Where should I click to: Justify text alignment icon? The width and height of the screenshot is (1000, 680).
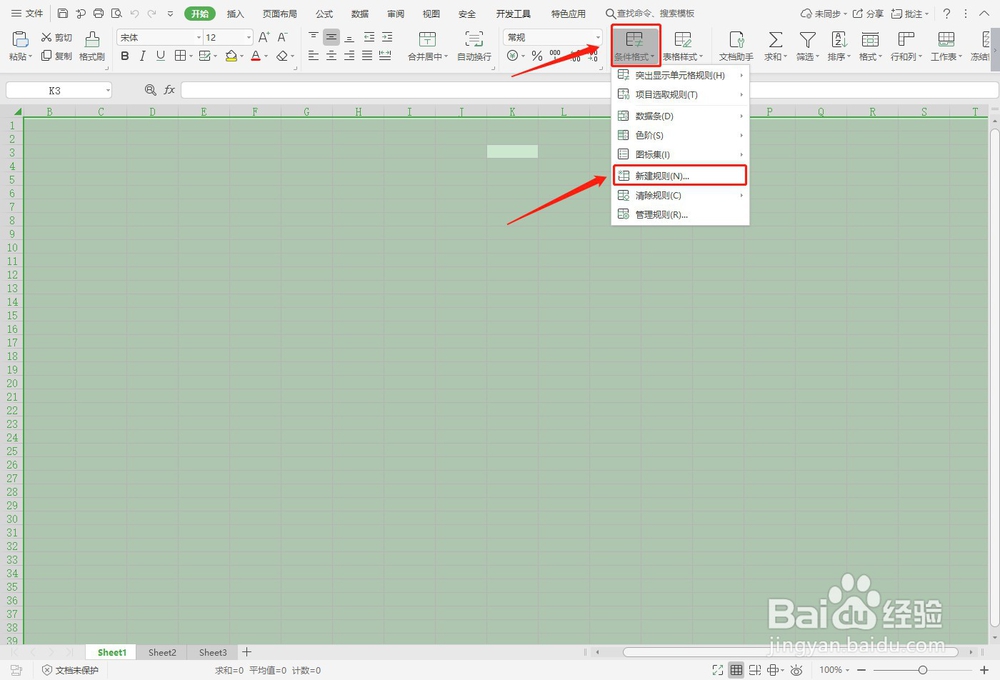click(x=367, y=56)
